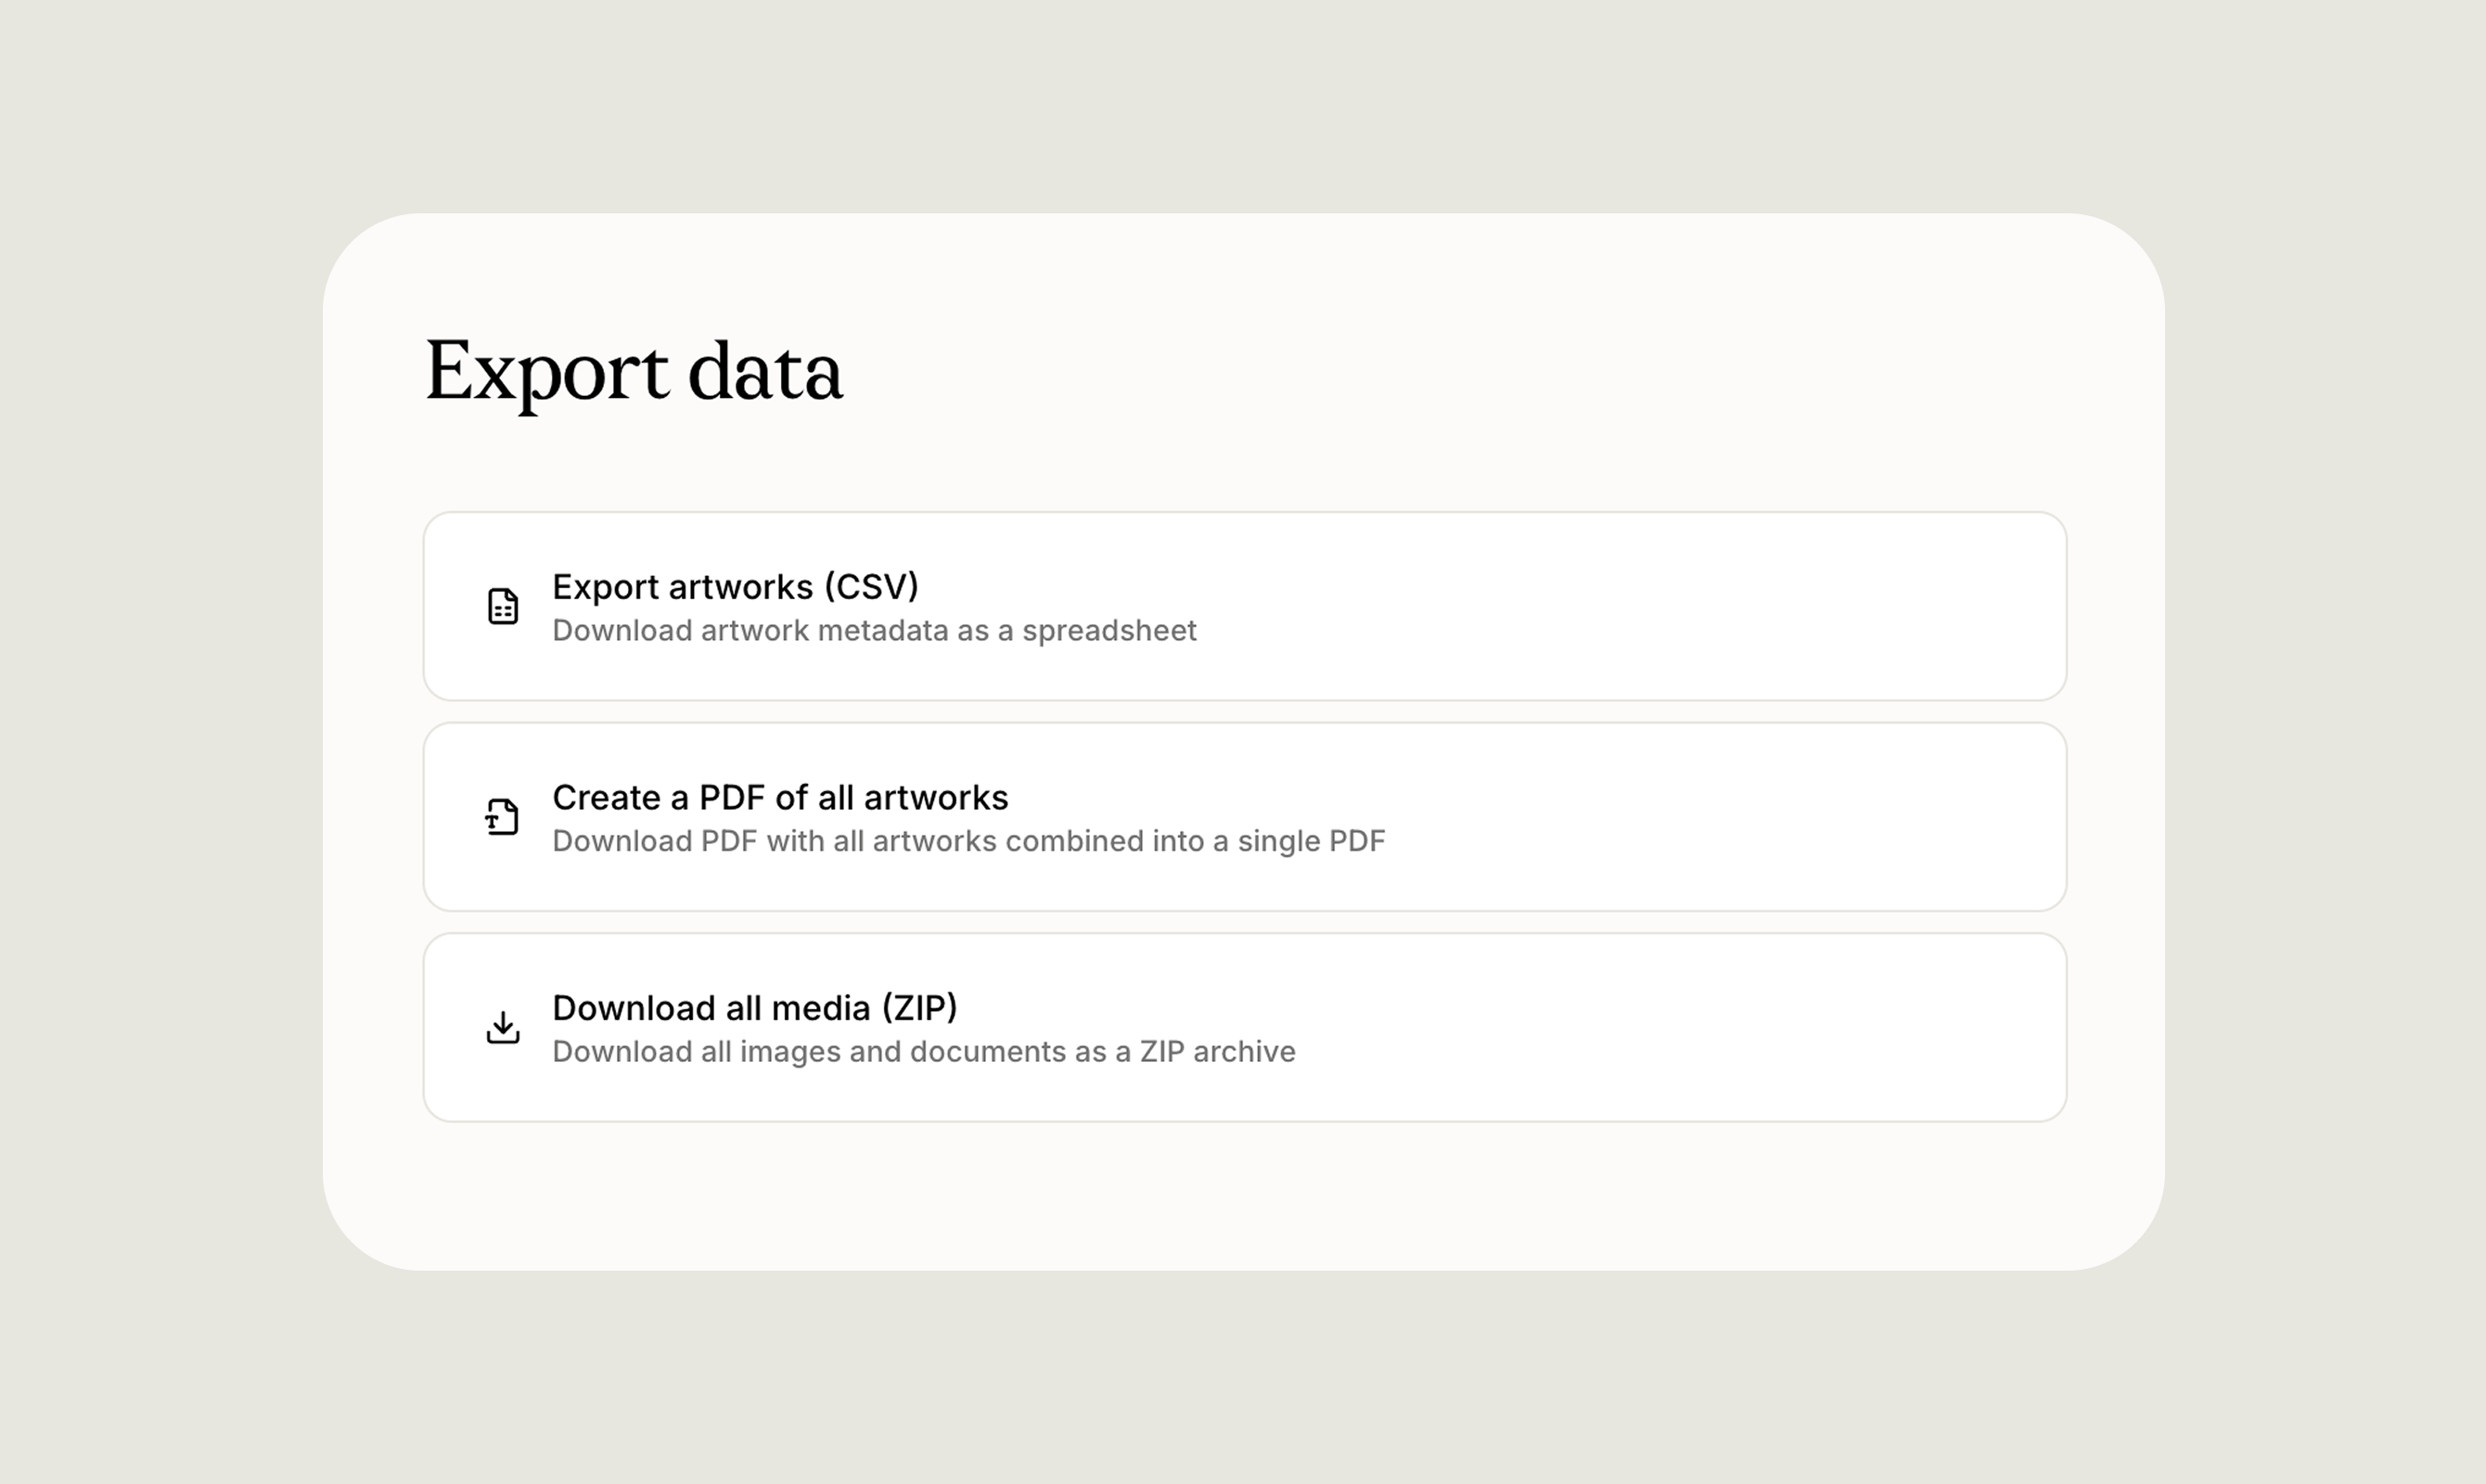Image resolution: width=2486 pixels, height=1484 pixels.
Task: Select Export artworks (CSV) title
Action: point(735,587)
